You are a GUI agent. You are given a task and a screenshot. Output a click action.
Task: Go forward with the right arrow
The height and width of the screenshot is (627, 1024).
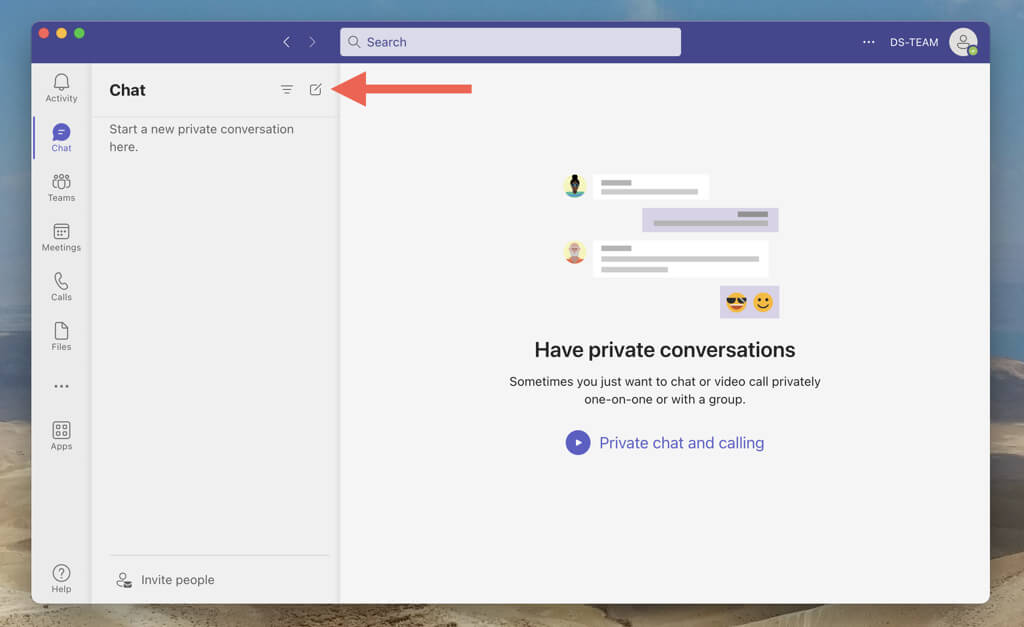pyautogui.click(x=312, y=42)
